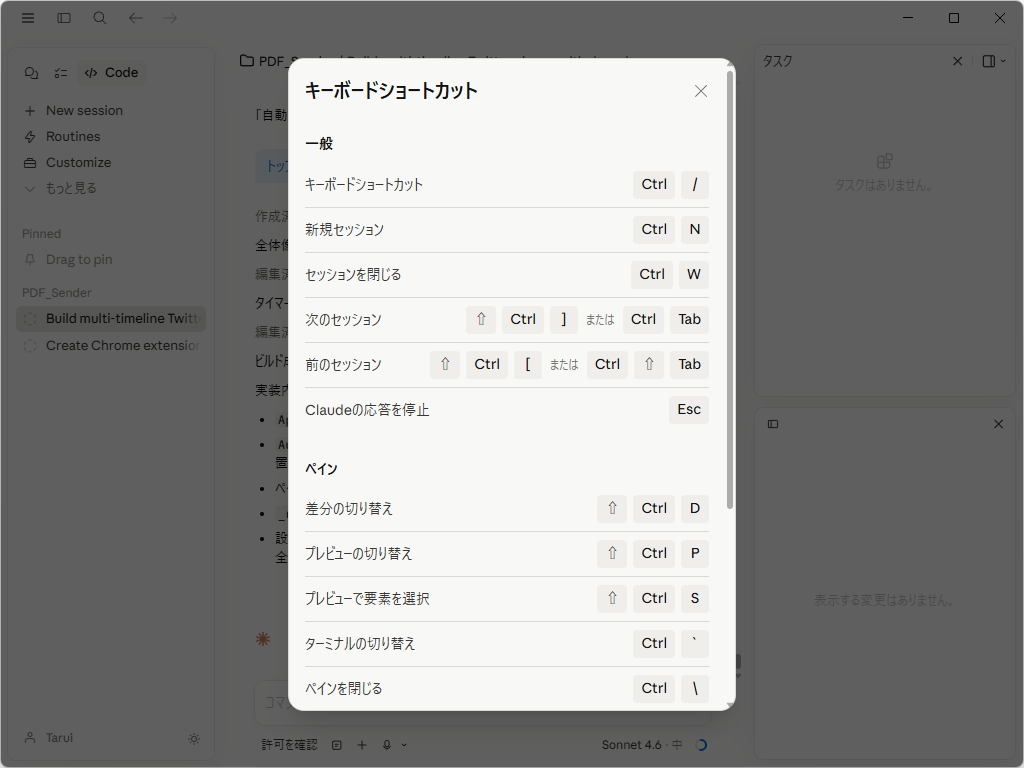Open the chat sessions icon
The width and height of the screenshot is (1024, 768).
point(33,72)
